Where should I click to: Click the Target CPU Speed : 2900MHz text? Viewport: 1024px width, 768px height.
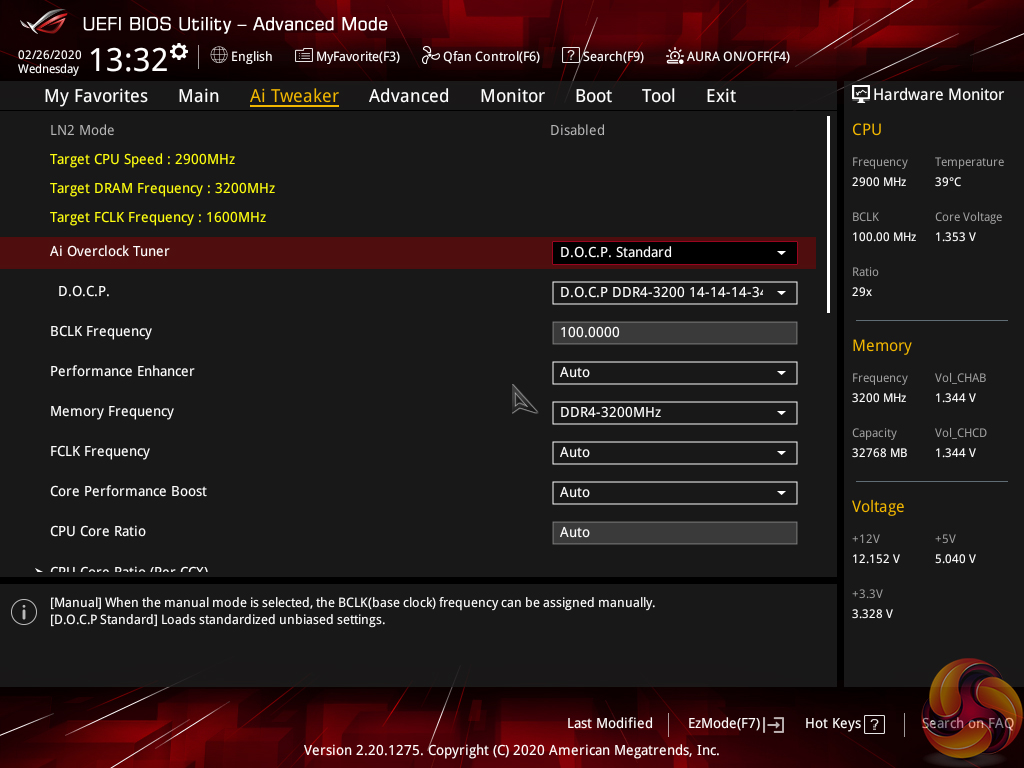pos(142,159)
